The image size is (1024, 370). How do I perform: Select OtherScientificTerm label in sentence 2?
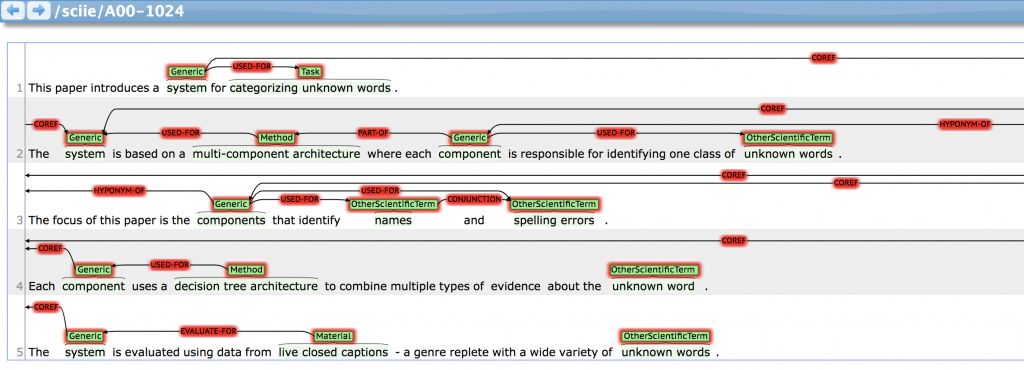[788, 138]
